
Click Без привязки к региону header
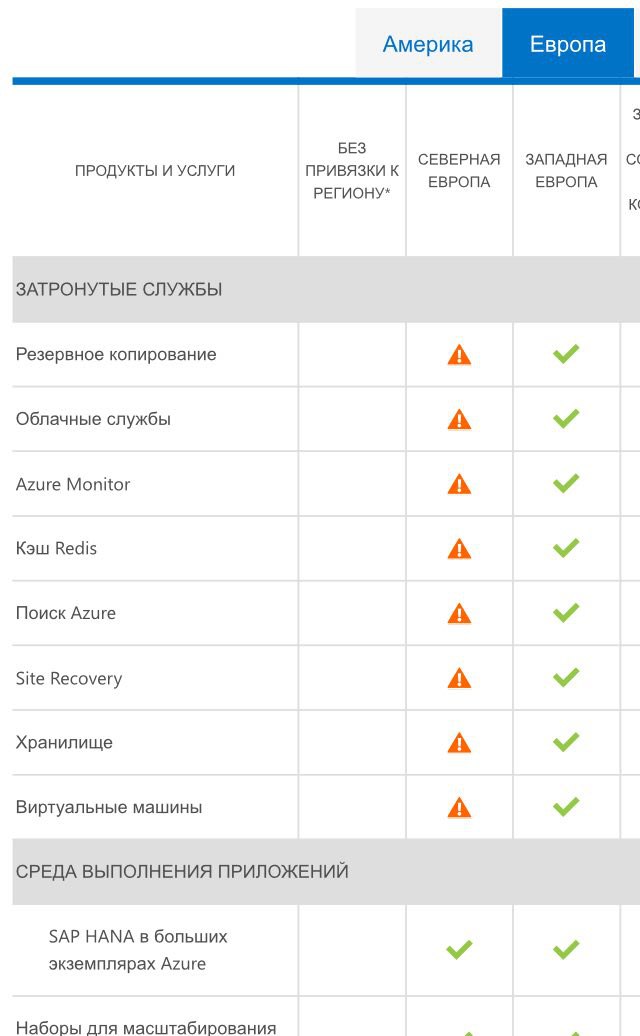352,170
